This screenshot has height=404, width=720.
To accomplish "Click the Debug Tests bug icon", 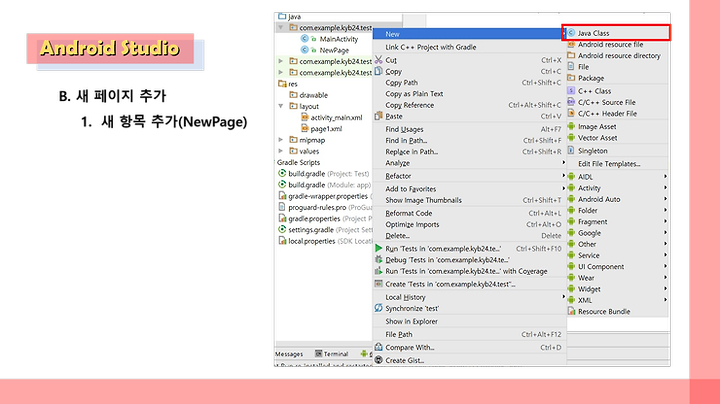I will click(x=378, y=259).
